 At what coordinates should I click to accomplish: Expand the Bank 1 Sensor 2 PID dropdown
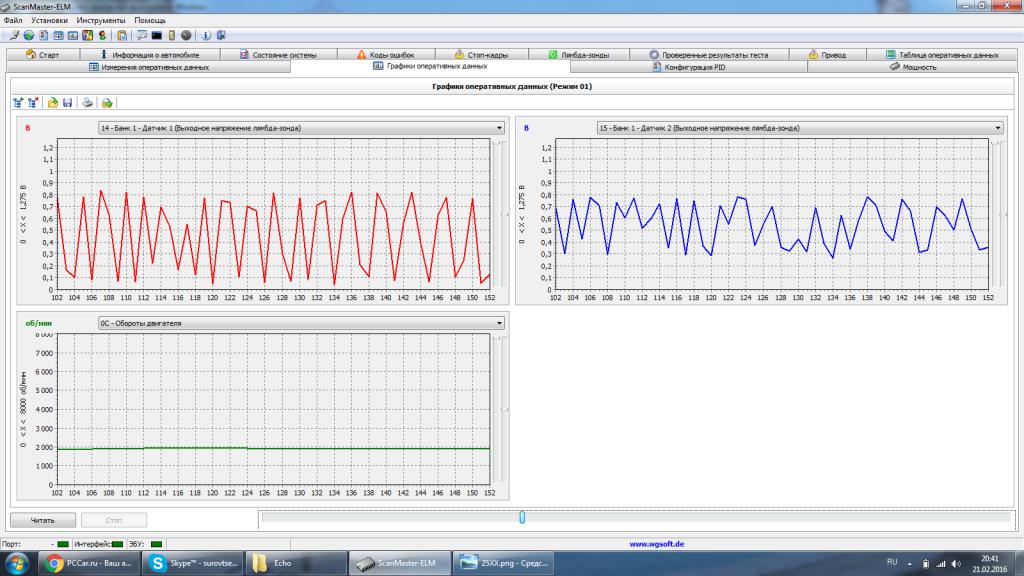(997, 128)
